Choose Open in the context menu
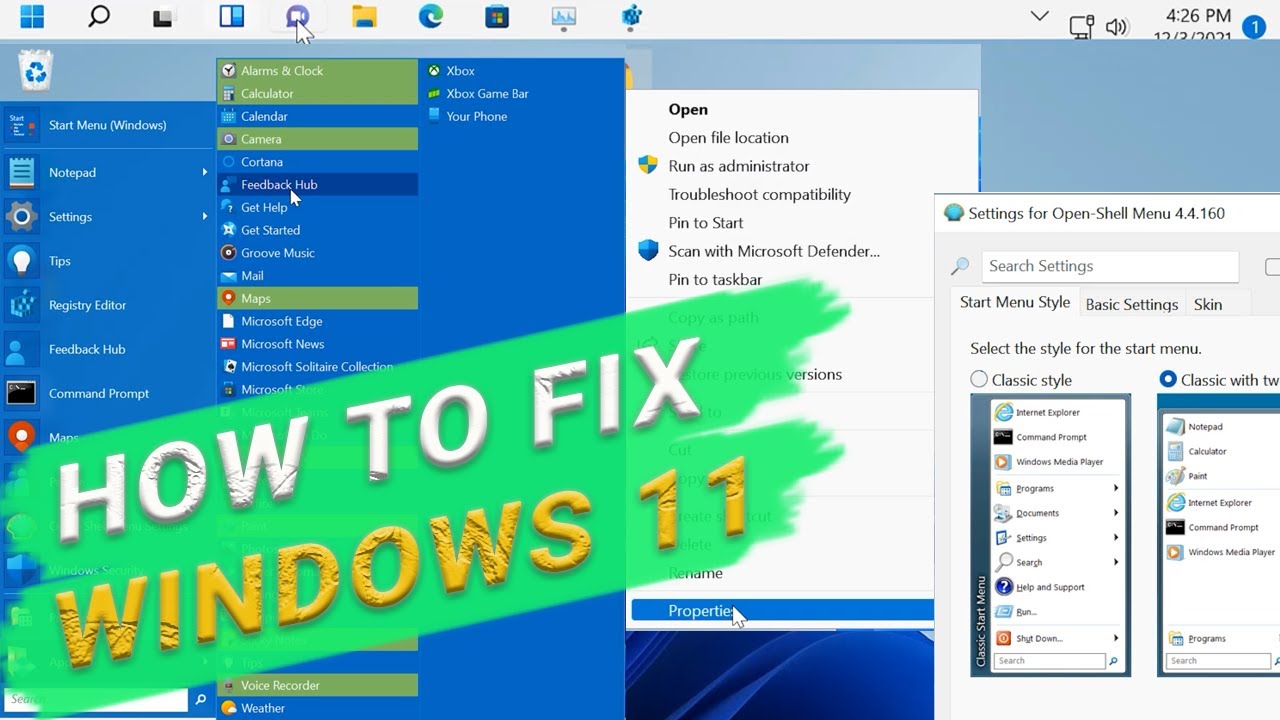The height and width of the screenshot is (720, 1280). tap(688, 110)
